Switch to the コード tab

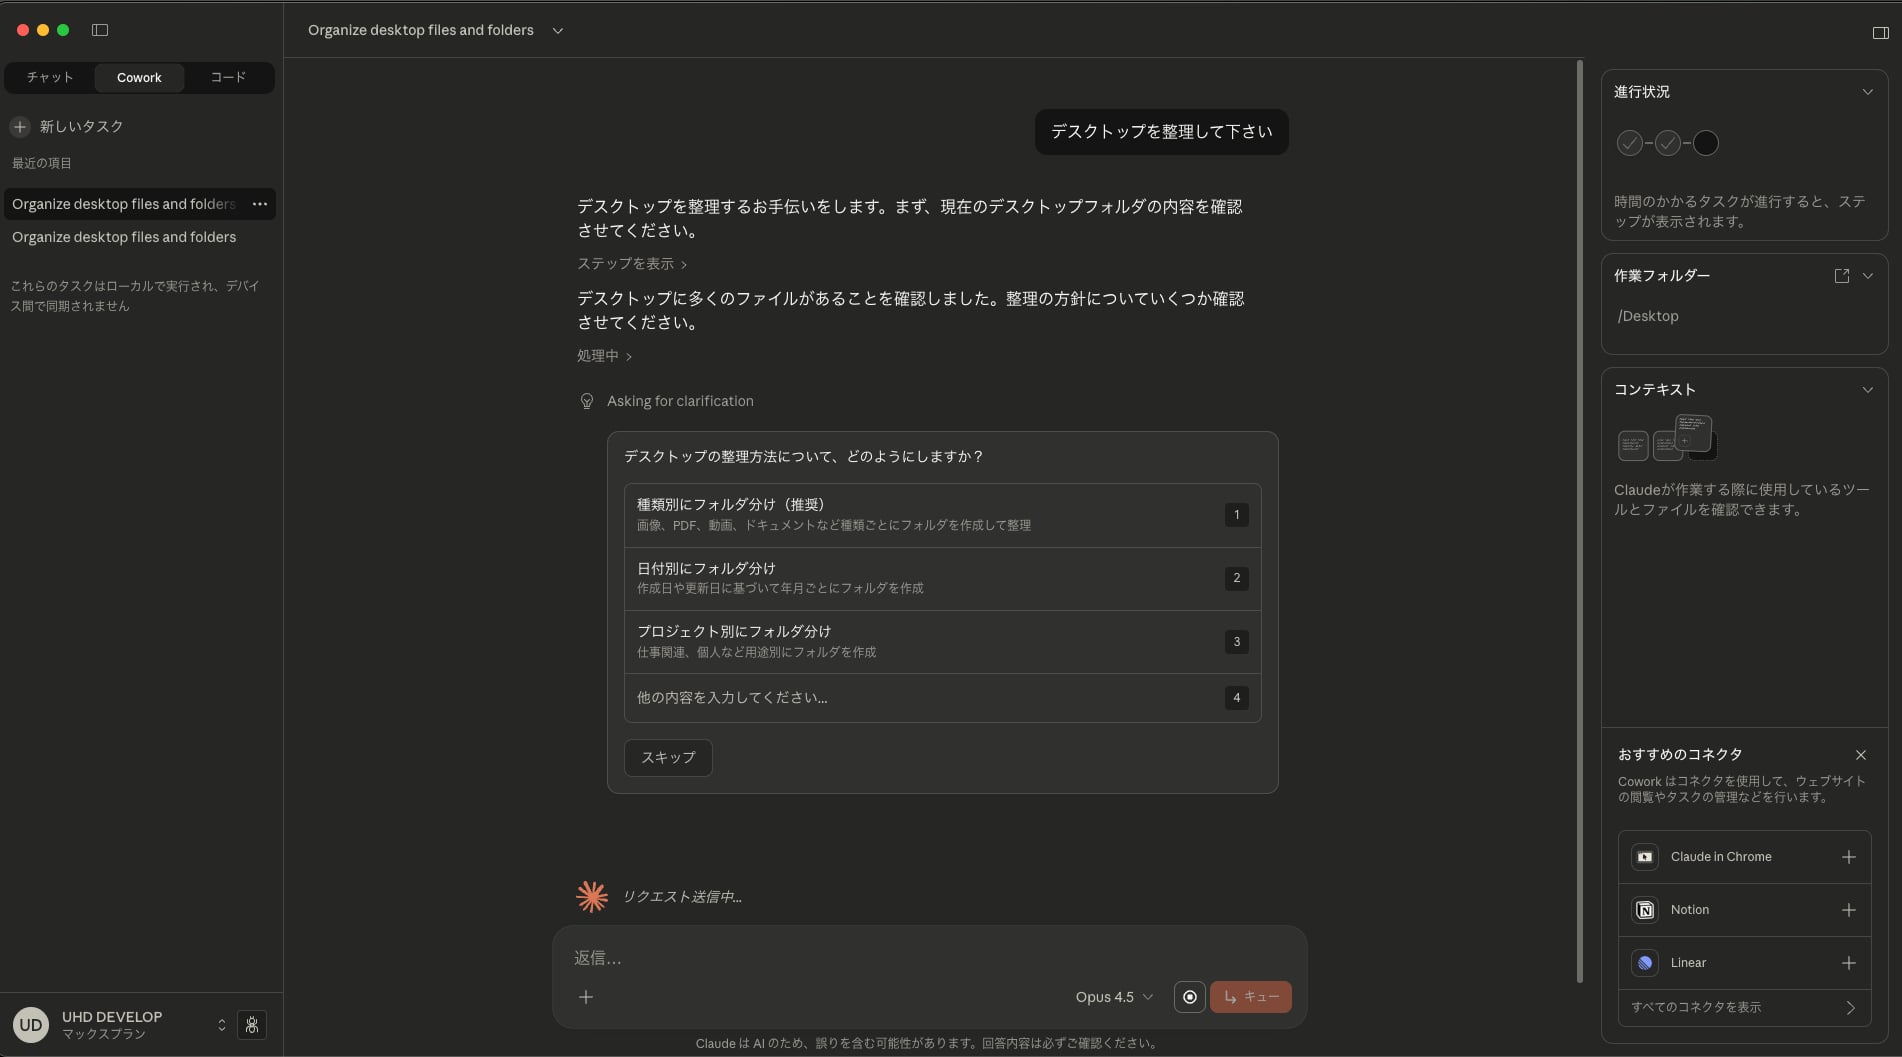click(228, 78)
